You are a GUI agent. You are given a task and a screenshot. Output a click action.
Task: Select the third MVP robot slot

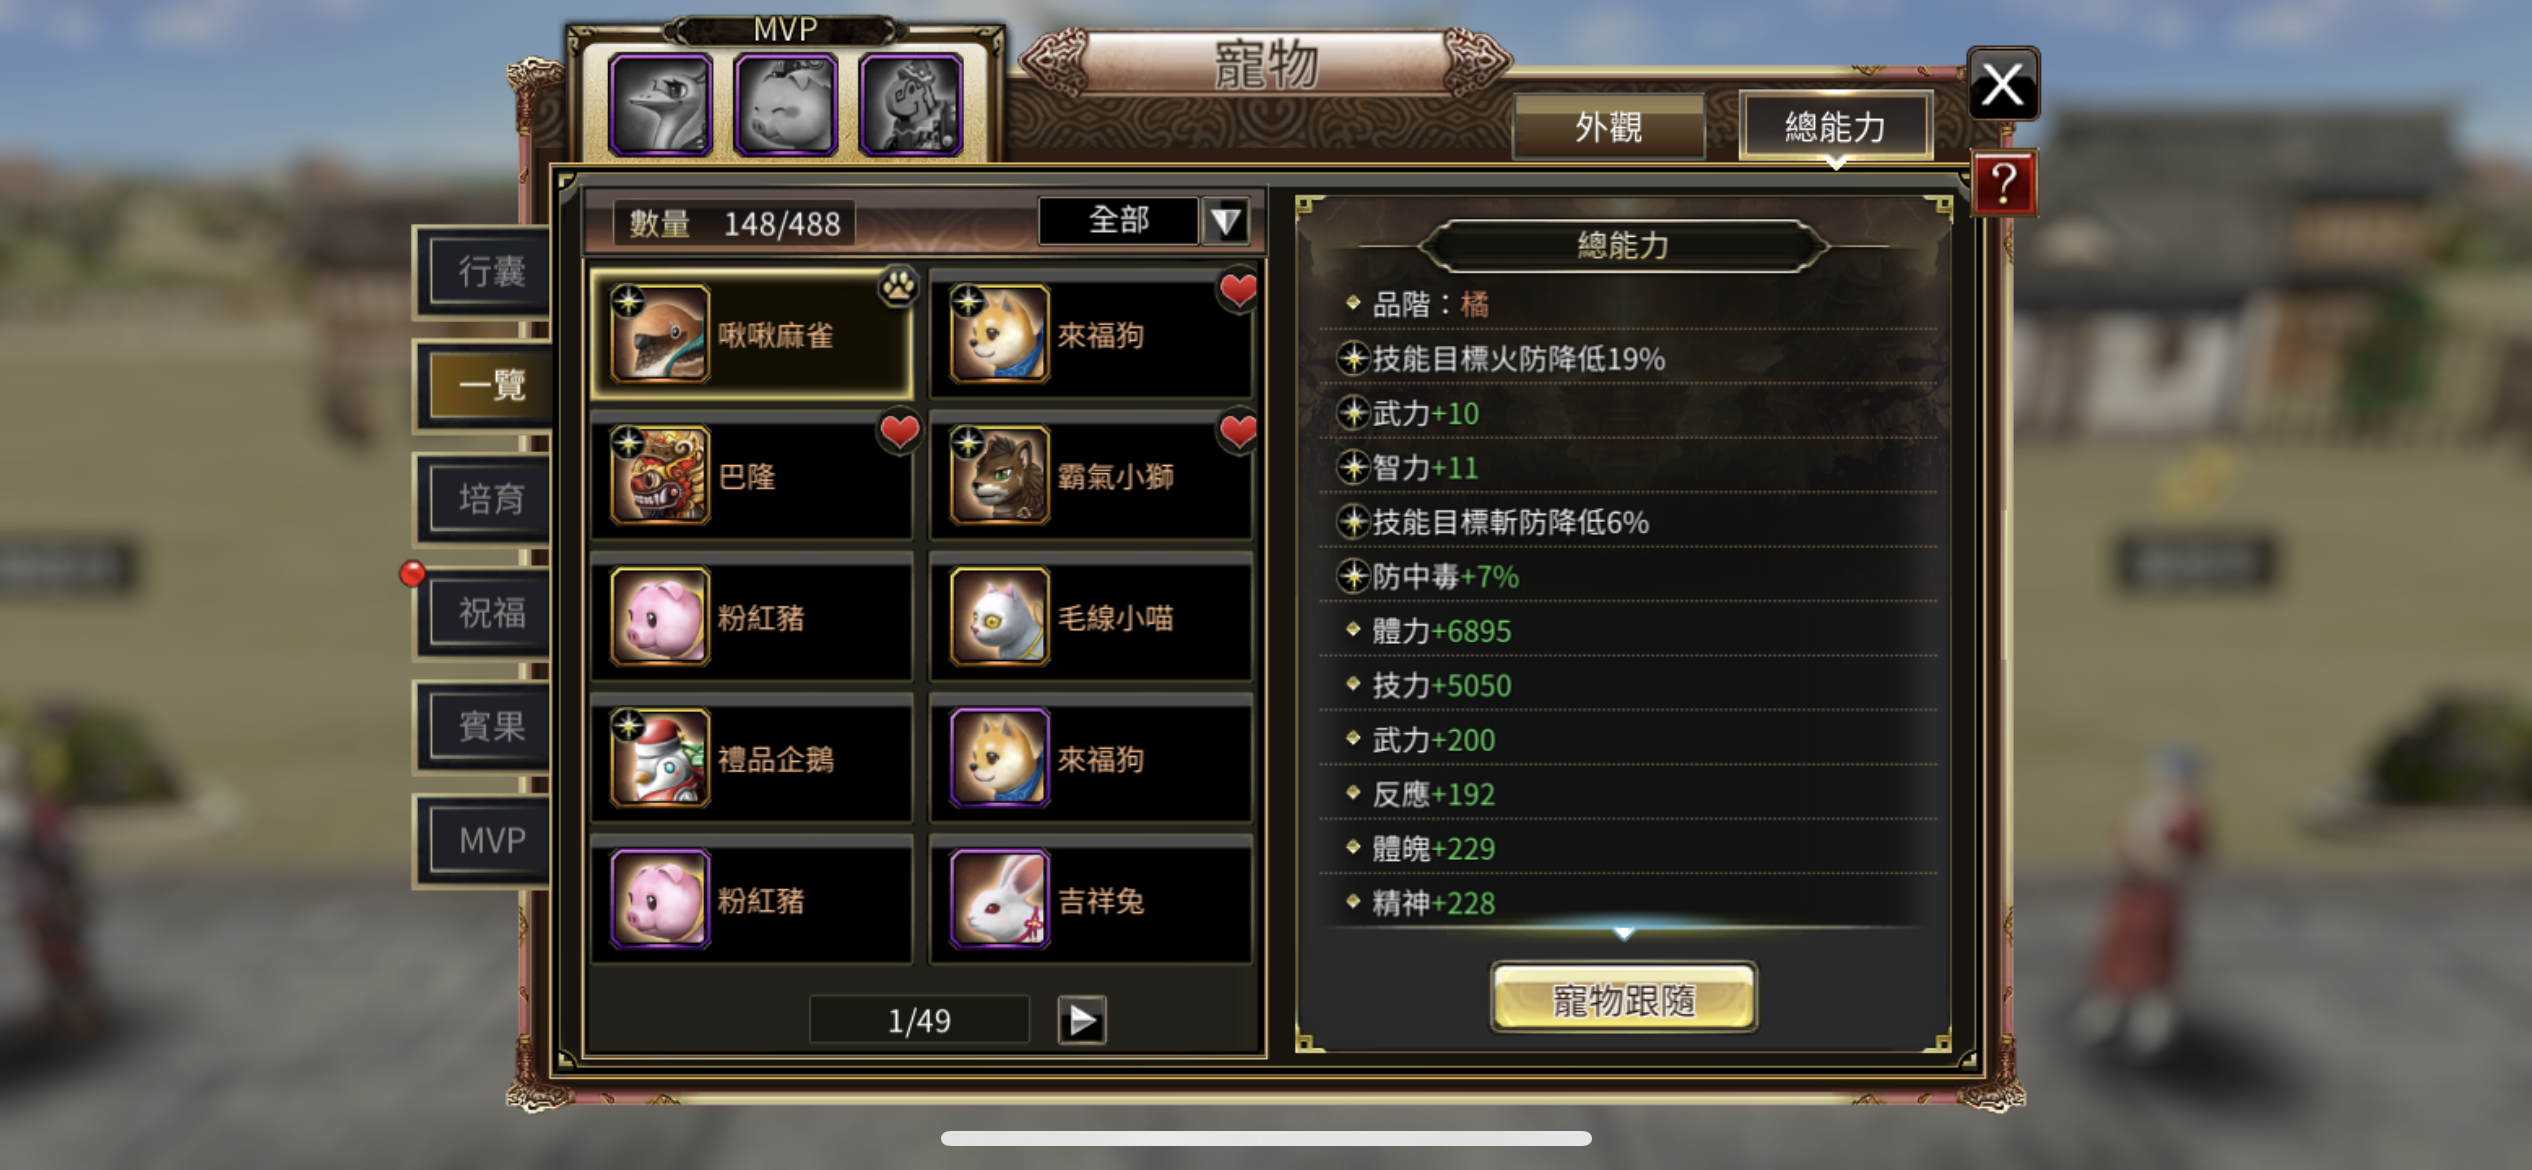tap(911, 105)
